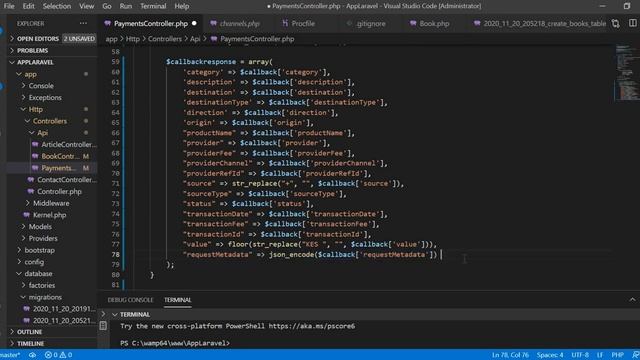This screenshot has width=640, height=360.
Task: Open the Edit menu
Action: point(29,6)
